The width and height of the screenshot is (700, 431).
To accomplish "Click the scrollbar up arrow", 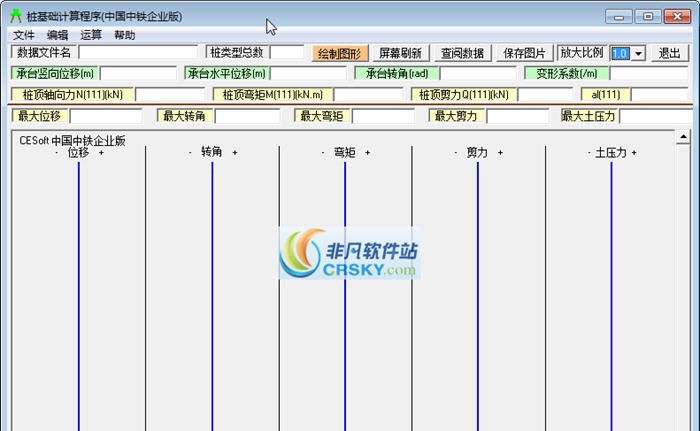I will [683, 138].
